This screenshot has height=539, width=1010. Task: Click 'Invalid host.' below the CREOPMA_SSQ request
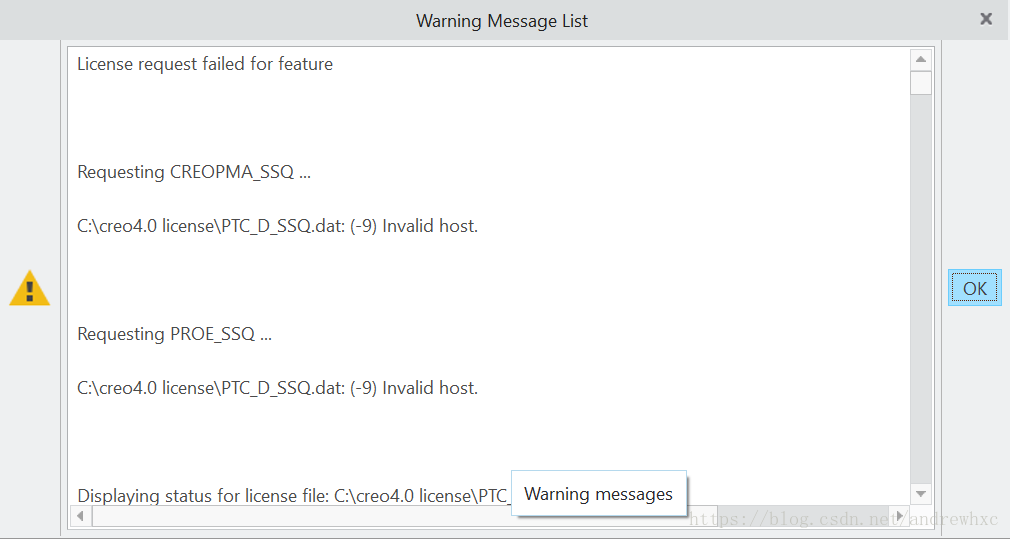pos(430,226)
